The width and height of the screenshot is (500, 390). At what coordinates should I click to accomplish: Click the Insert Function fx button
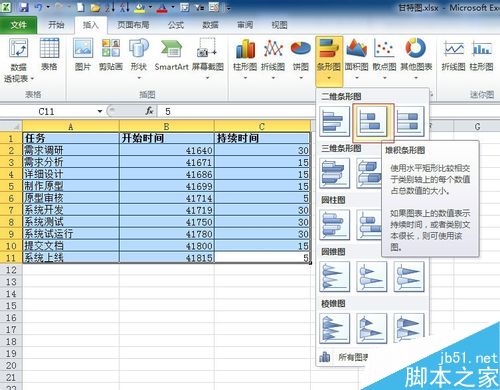(149, 111)
